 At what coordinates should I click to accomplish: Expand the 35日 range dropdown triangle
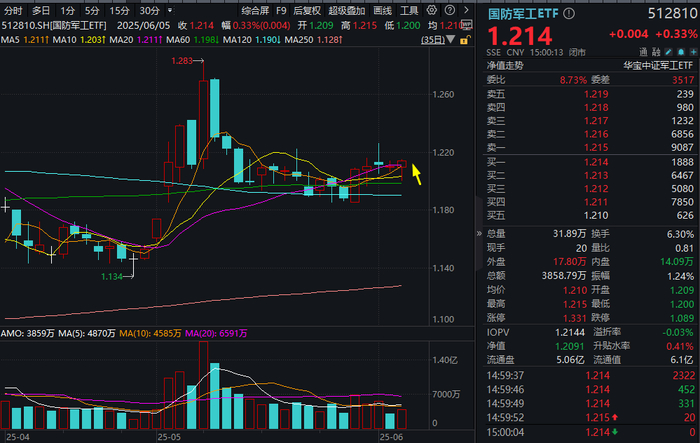(451, 39)
